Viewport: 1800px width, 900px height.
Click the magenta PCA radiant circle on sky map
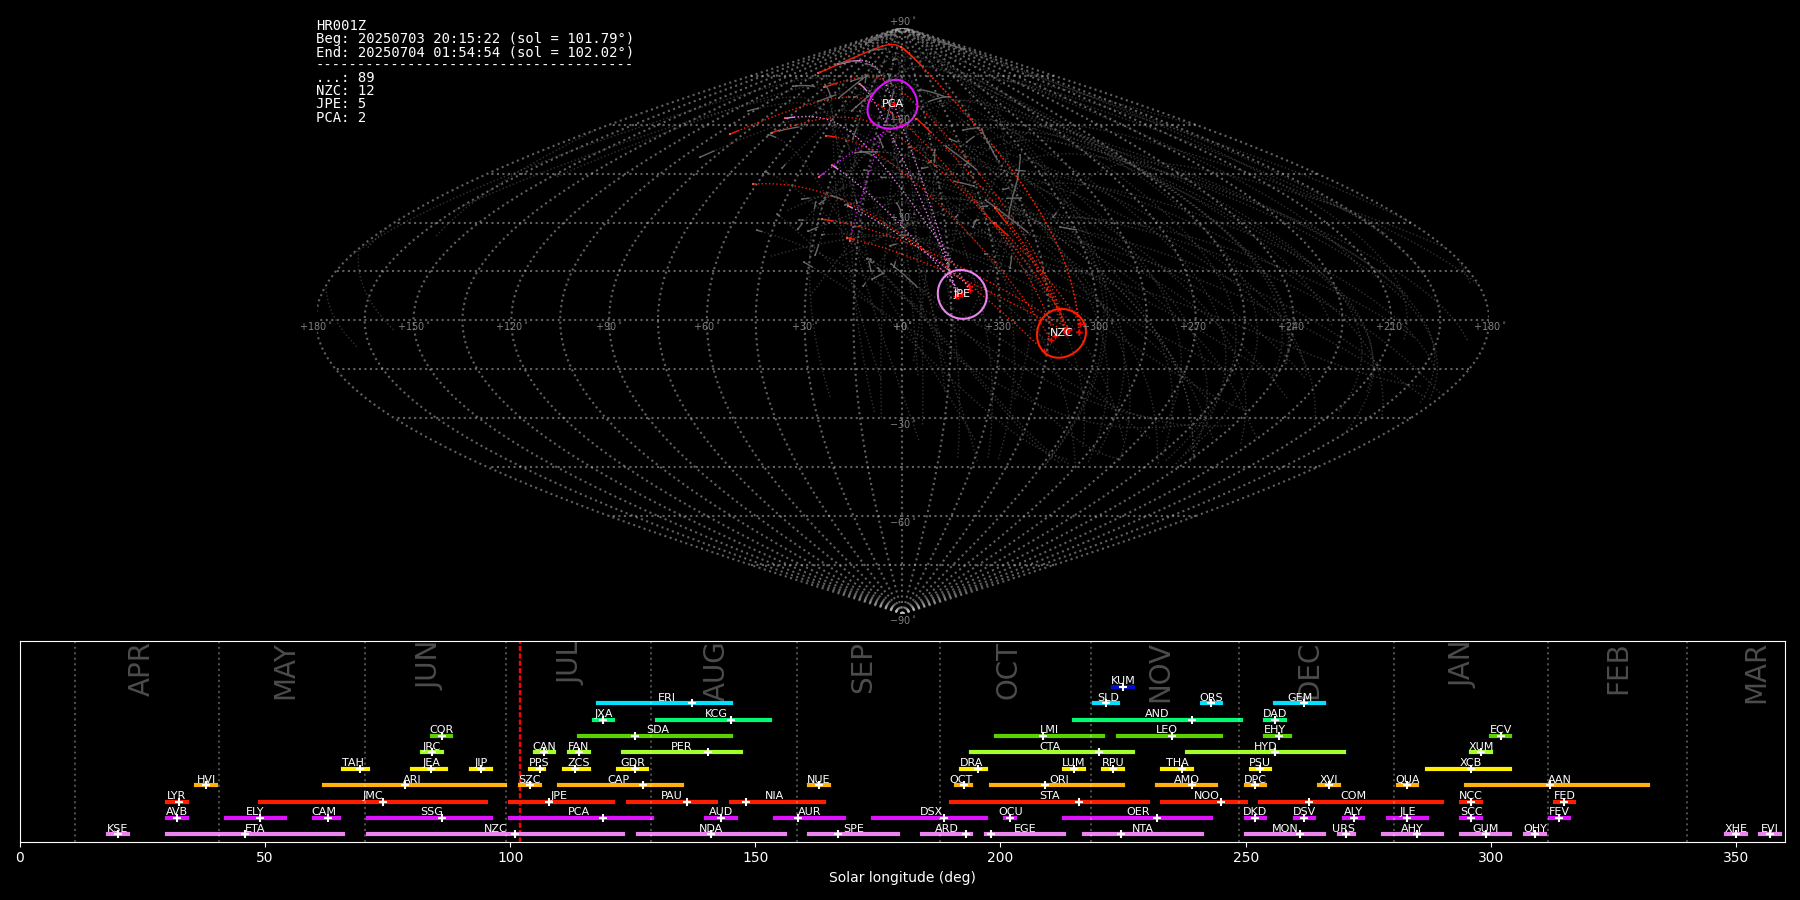point(893,105)
